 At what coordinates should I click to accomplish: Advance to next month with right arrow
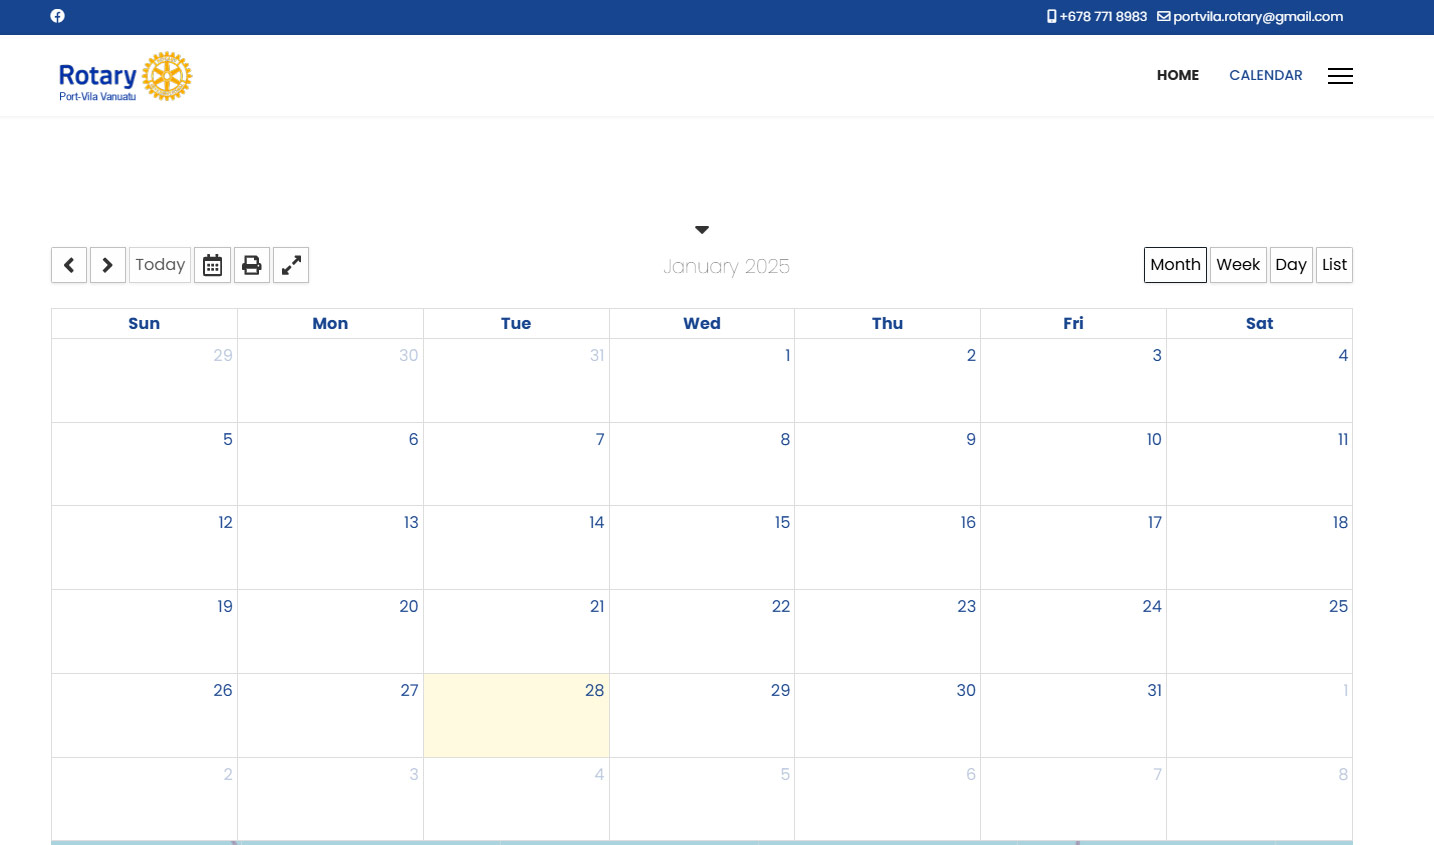click(x=108, y=265)
